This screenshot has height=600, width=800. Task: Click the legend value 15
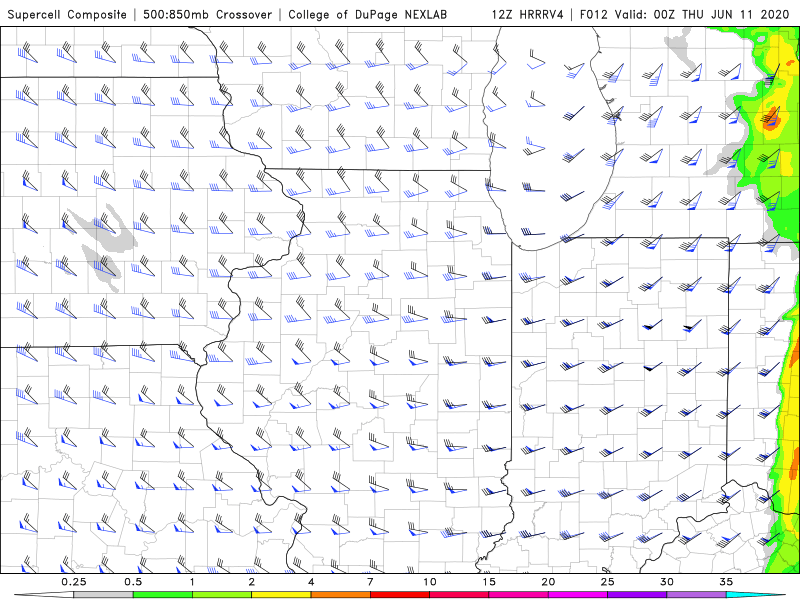point(489,582)
